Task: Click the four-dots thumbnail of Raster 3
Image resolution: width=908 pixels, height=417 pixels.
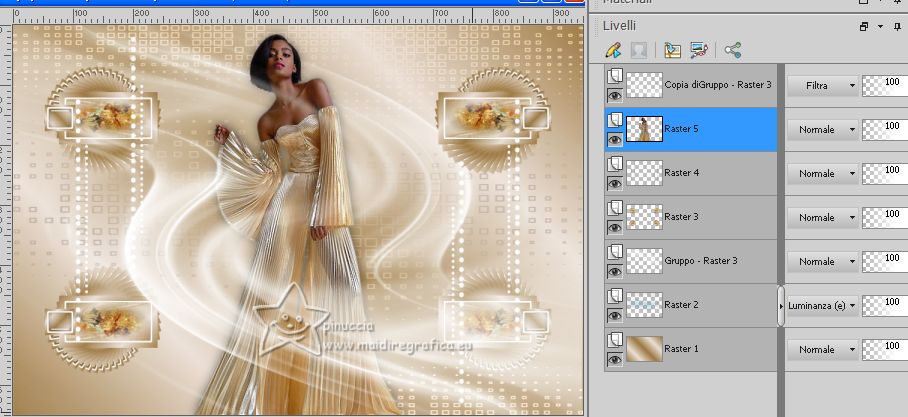Action: click(x=645, y=217)
